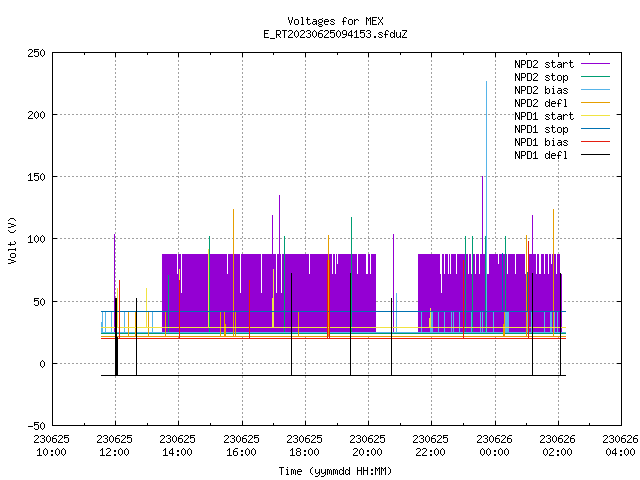The height and width of the screenshot is (480, 640).
Task: Click the tall light-blue NPD2 bias spike peak
Action: (486, 82)
